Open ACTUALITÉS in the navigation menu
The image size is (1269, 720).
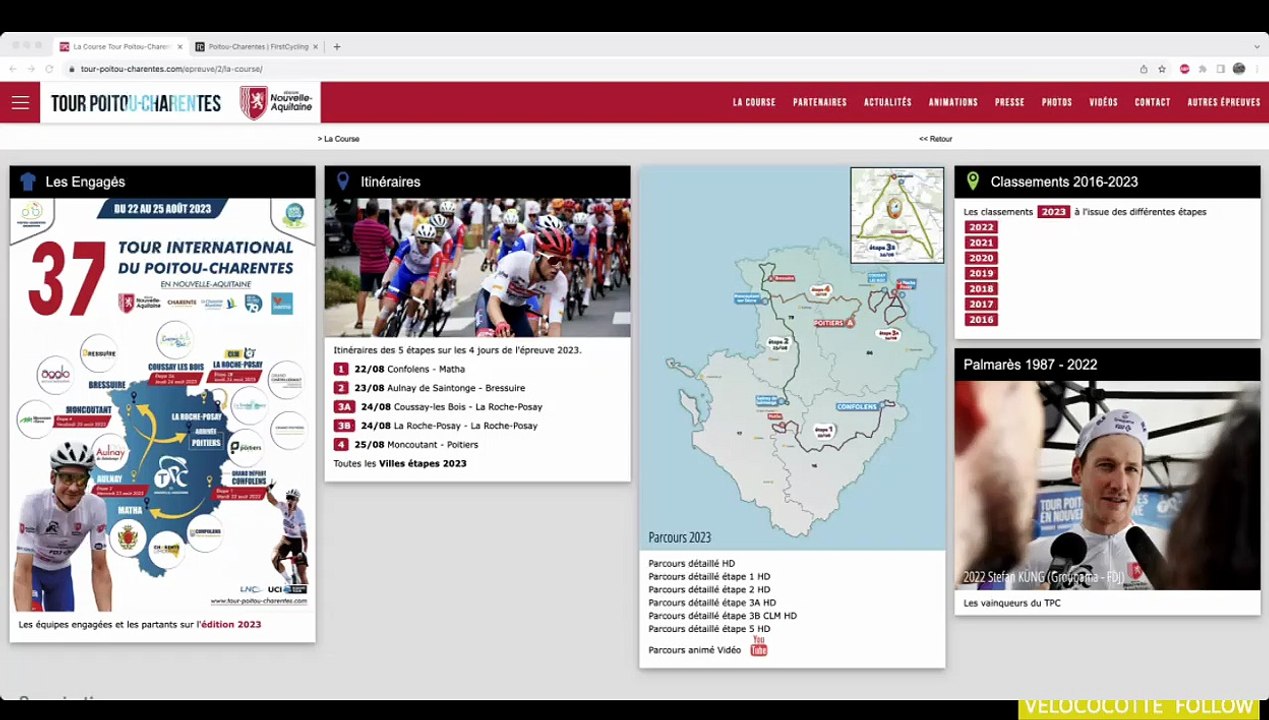pos(888,102)
